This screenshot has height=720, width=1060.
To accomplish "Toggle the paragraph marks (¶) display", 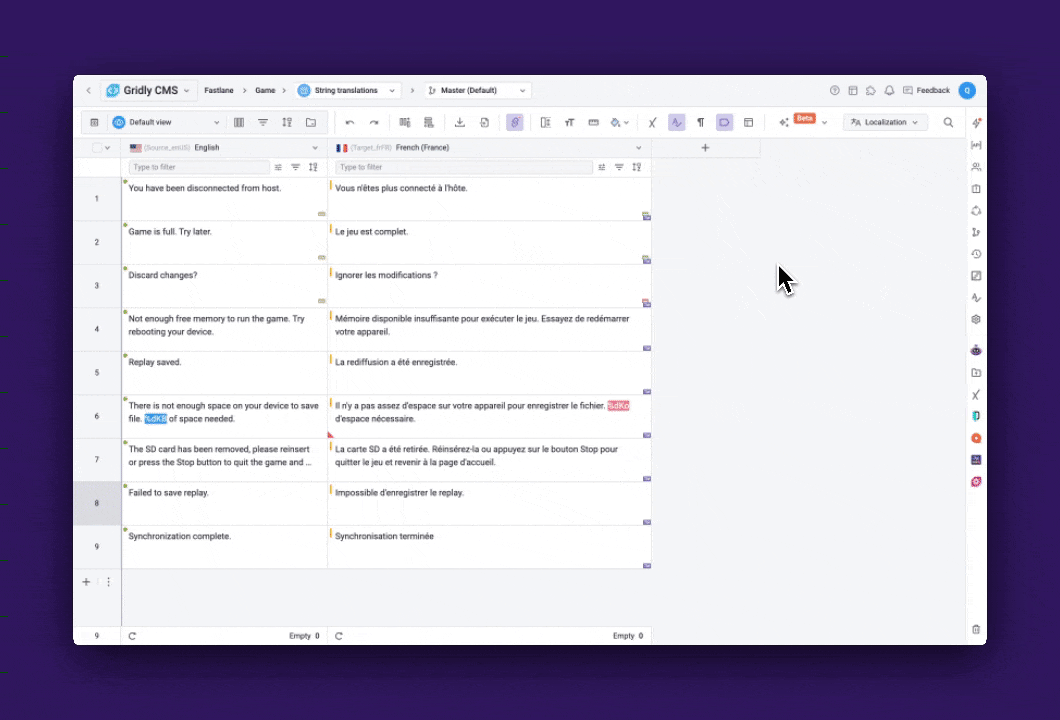I will tap(700, 122).
